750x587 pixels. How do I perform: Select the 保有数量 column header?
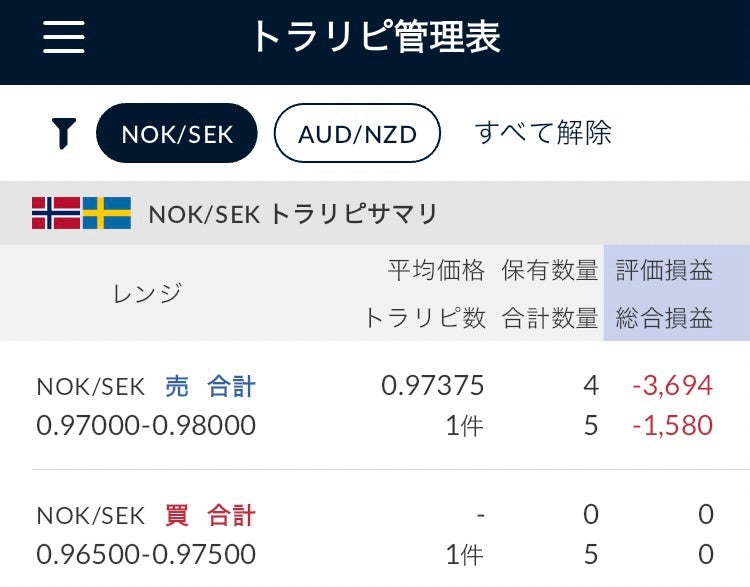click(x=550, y=270)
